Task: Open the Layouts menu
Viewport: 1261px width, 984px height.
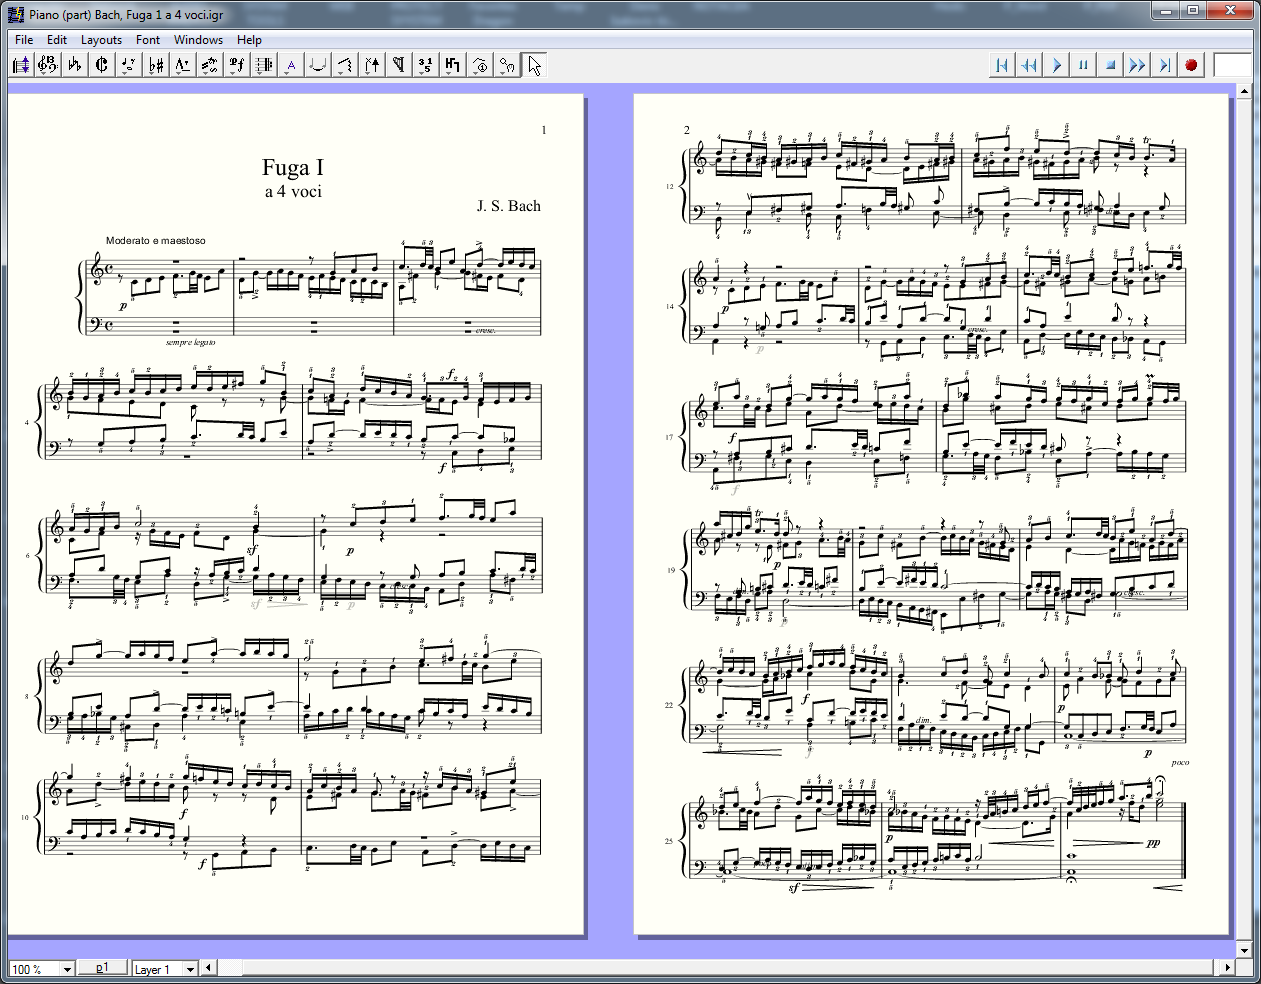Action: pos(101,40)
